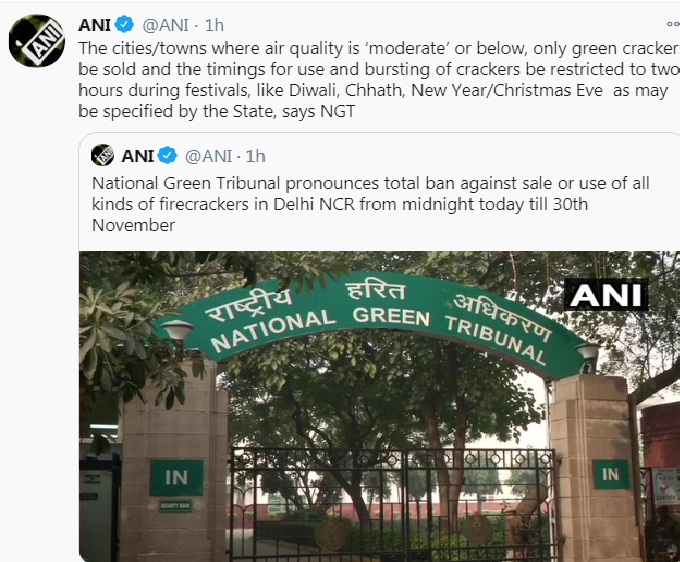Screen dimensions: 680x562
Task: Click the @ANI handle inside quoted tweet
Action: [x=208, y=156]
